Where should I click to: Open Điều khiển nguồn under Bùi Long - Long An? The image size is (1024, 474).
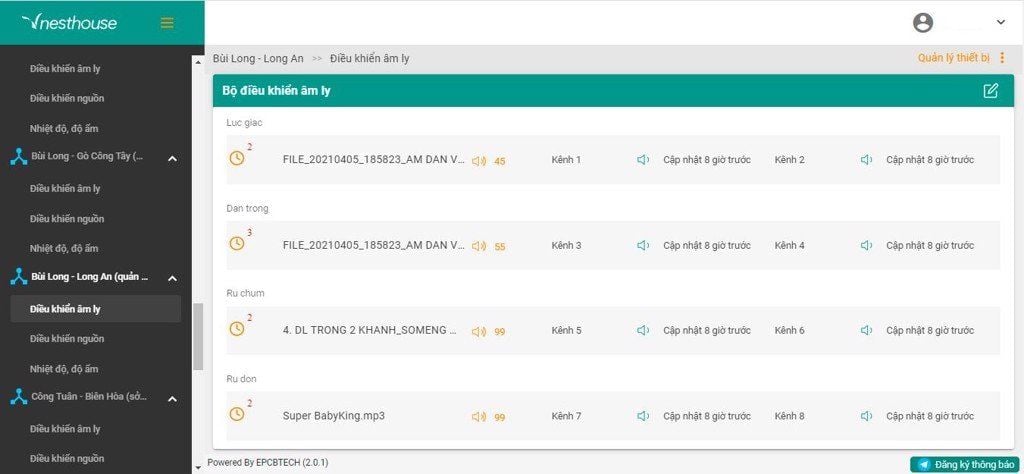pyautogui.click(x=67, y=339)
